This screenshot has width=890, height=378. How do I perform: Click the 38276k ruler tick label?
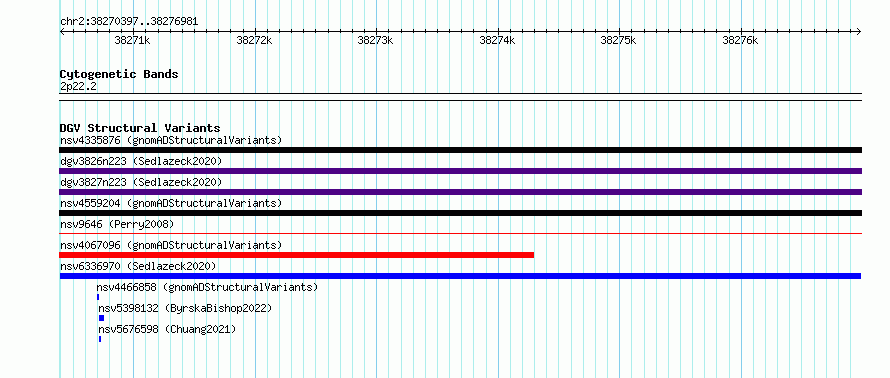coord(740,40)
